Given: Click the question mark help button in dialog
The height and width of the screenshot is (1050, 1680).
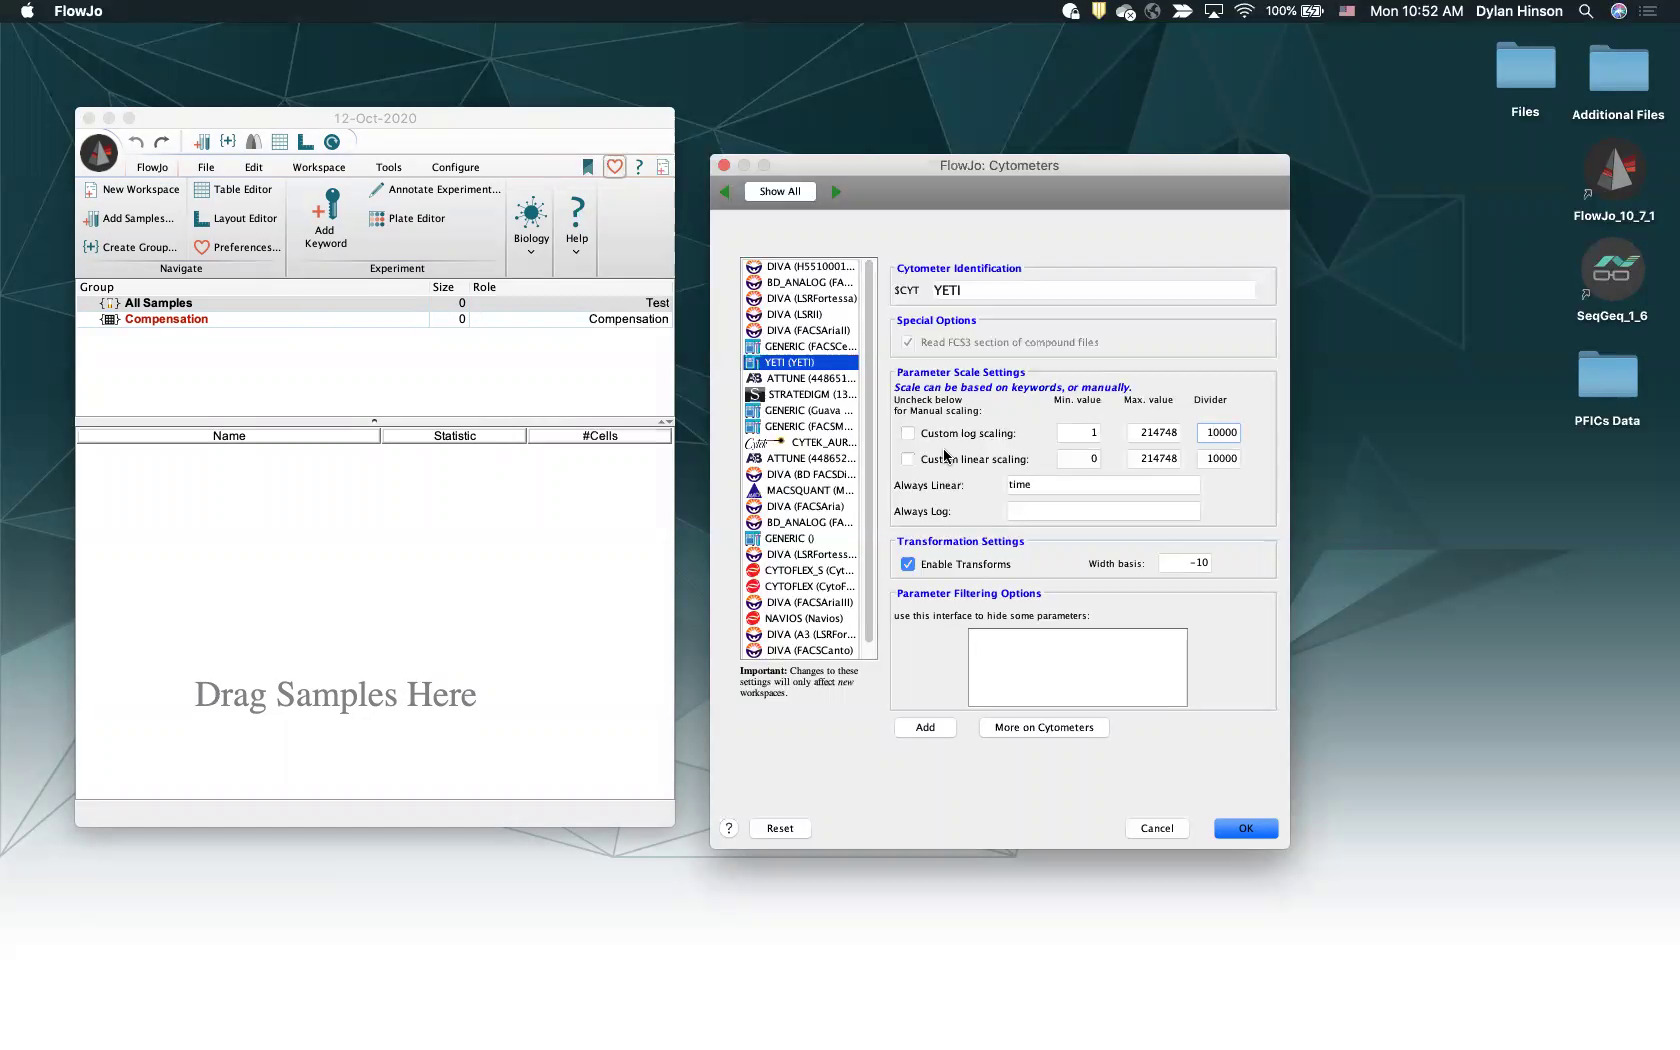Looking at the screenshot, I should (729, 829).
